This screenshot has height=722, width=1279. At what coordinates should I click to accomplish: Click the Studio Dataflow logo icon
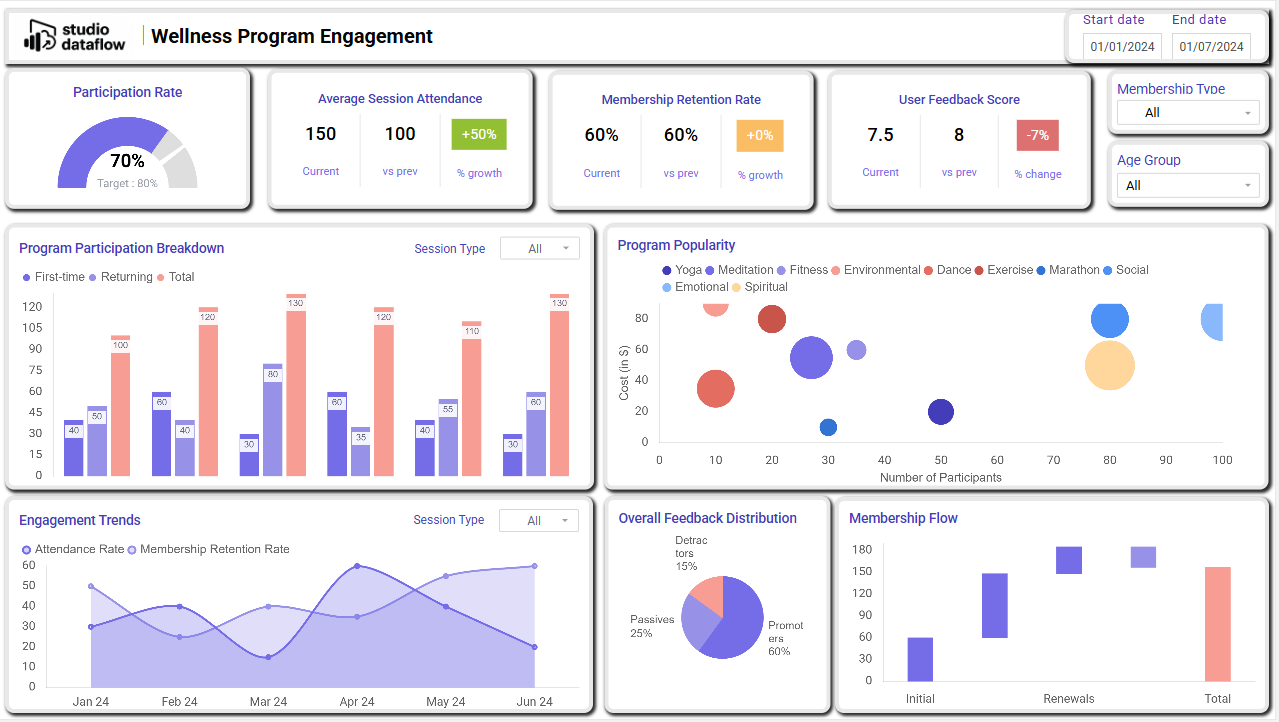pyautogui.click(x=40, y=36)
